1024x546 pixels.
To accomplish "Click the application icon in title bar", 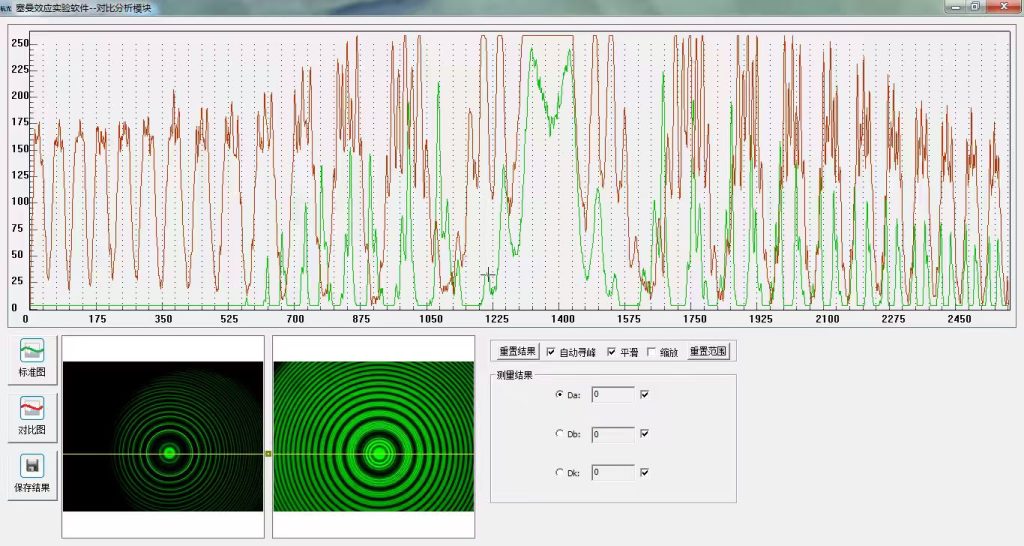I will (x=6, y=7).
